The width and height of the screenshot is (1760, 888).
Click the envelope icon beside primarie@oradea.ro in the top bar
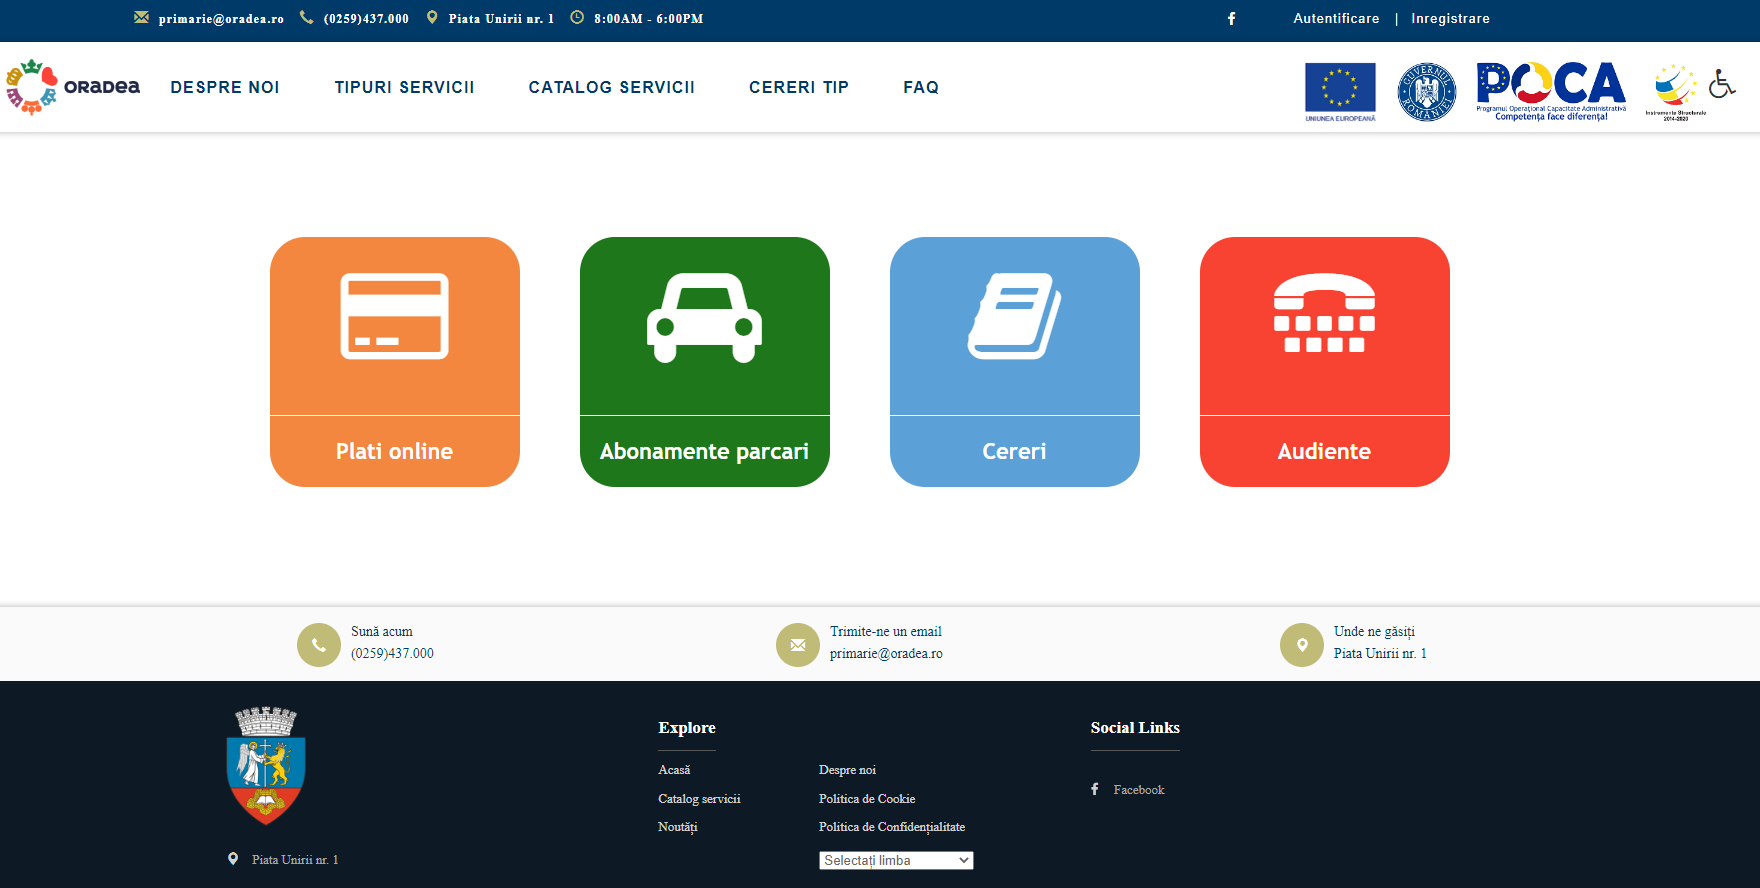(x=141, y=17)
